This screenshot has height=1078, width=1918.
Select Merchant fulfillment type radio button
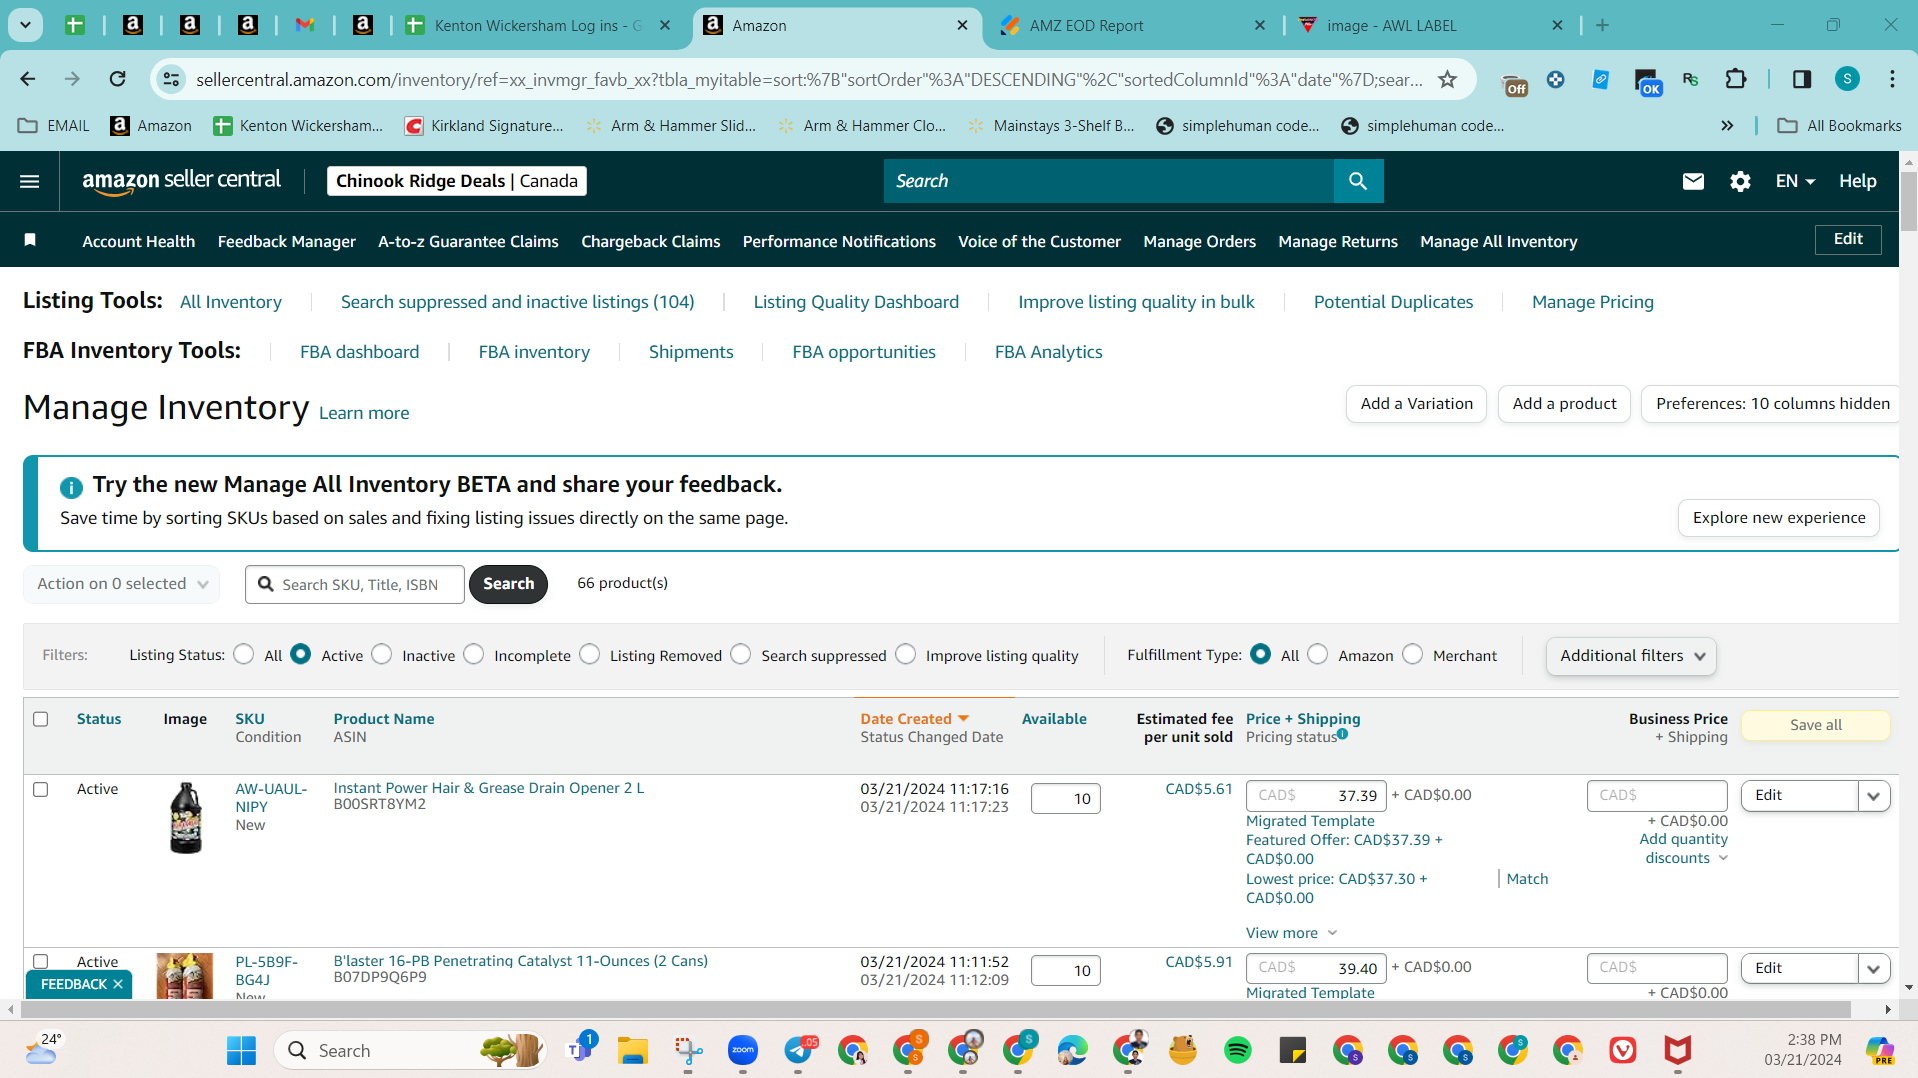pos(1412,654)
